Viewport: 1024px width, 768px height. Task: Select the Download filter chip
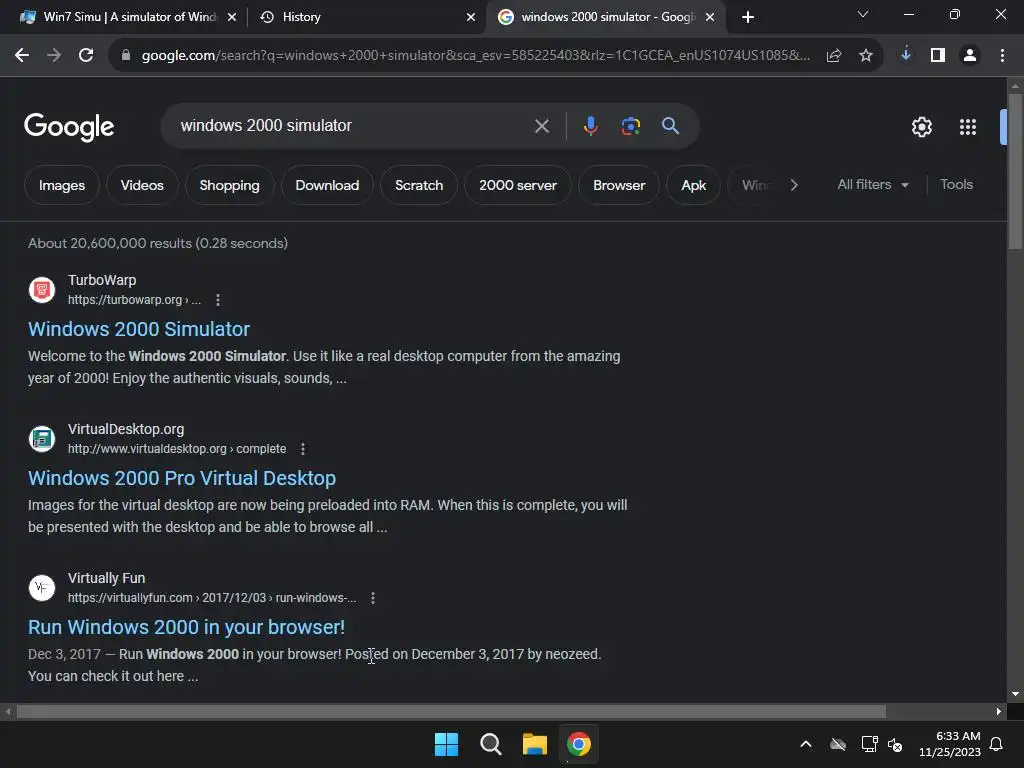(327, 185)
